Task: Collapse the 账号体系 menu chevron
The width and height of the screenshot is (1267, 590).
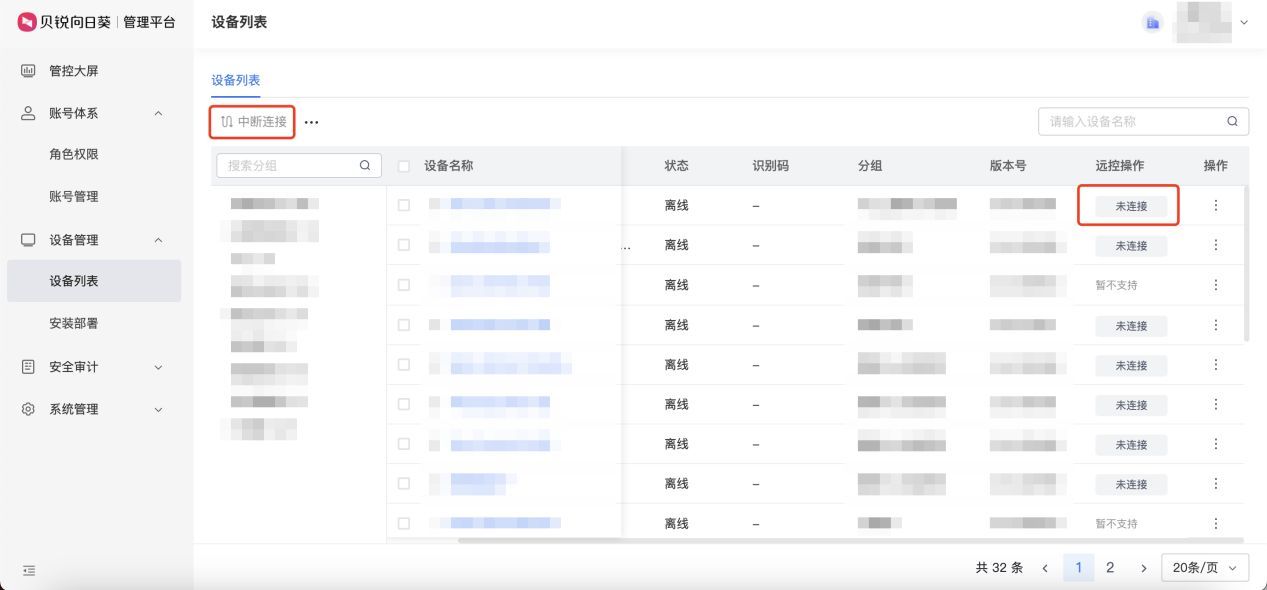Action: point(158,113)
